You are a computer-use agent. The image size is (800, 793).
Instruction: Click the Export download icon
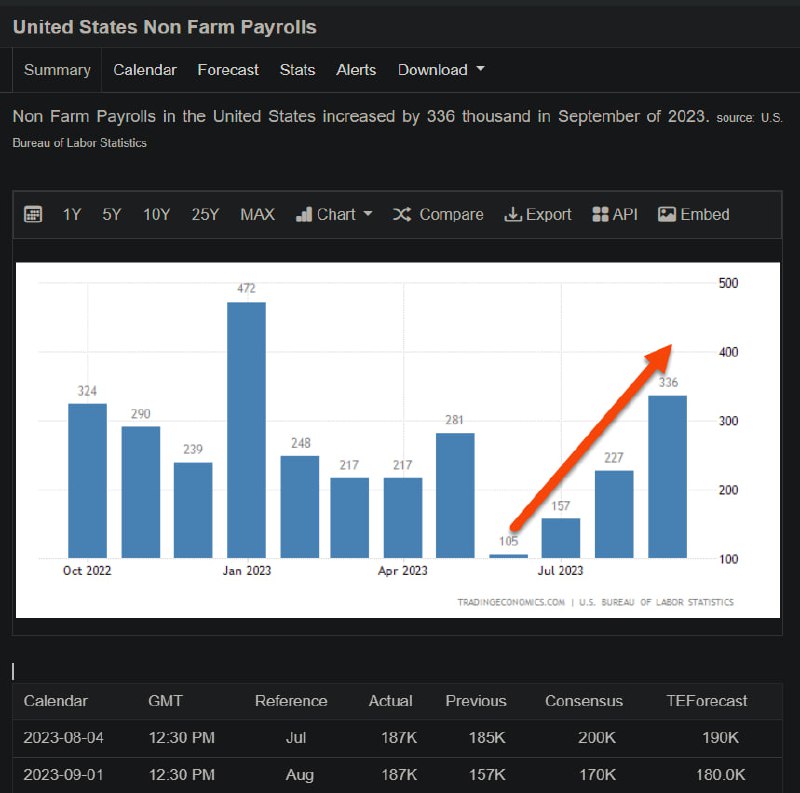[513, 215]
